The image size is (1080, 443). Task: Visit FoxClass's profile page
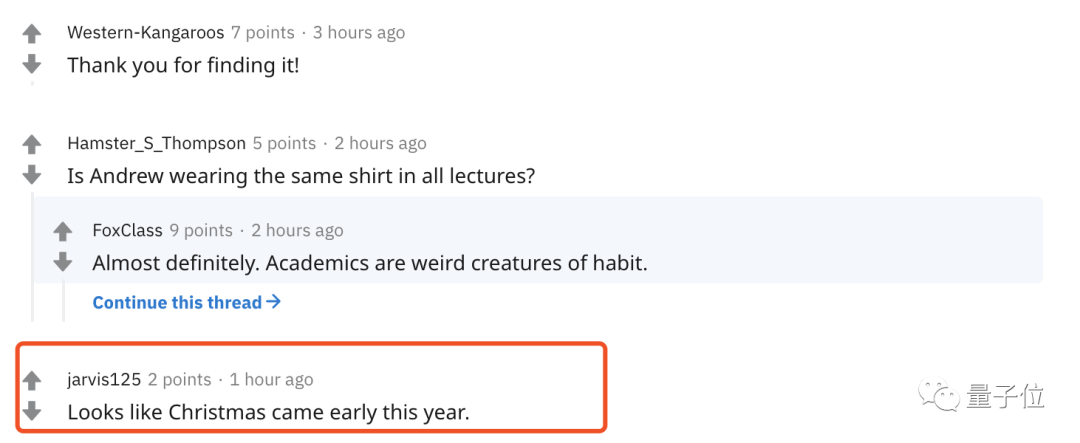click(127, 230)
